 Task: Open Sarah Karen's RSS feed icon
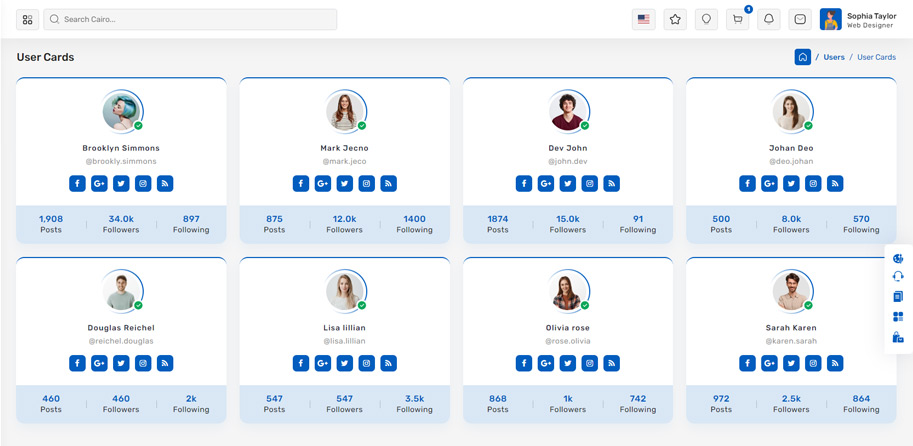835,363
